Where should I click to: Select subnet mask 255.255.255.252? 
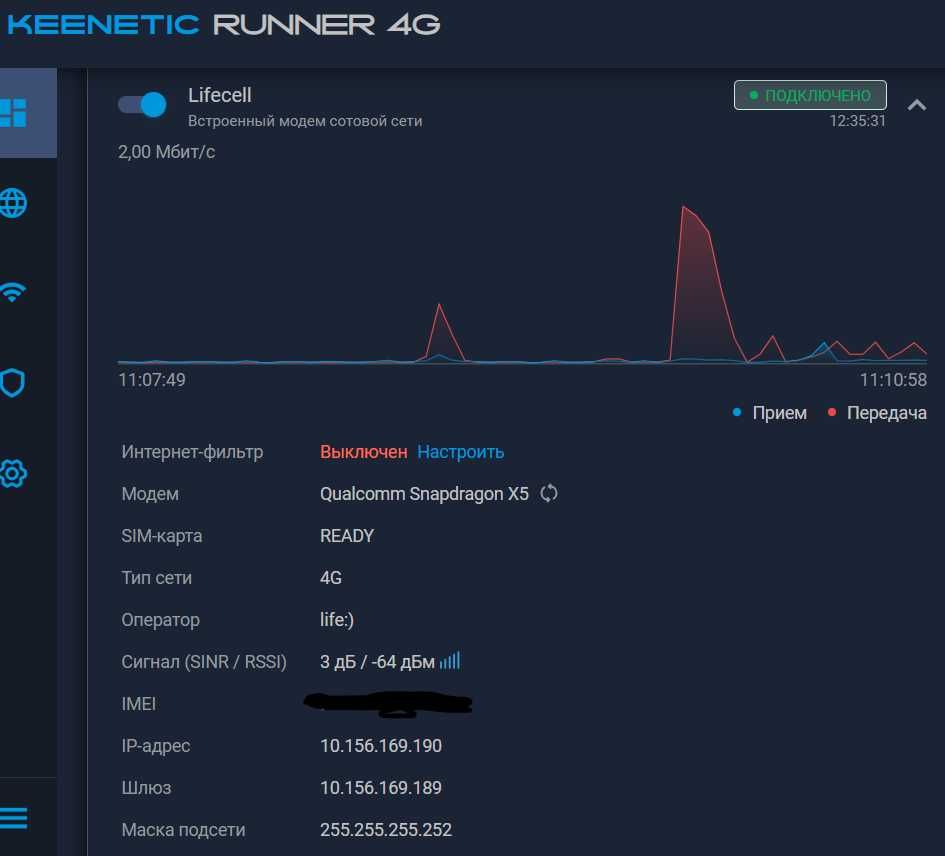[386, 830]
